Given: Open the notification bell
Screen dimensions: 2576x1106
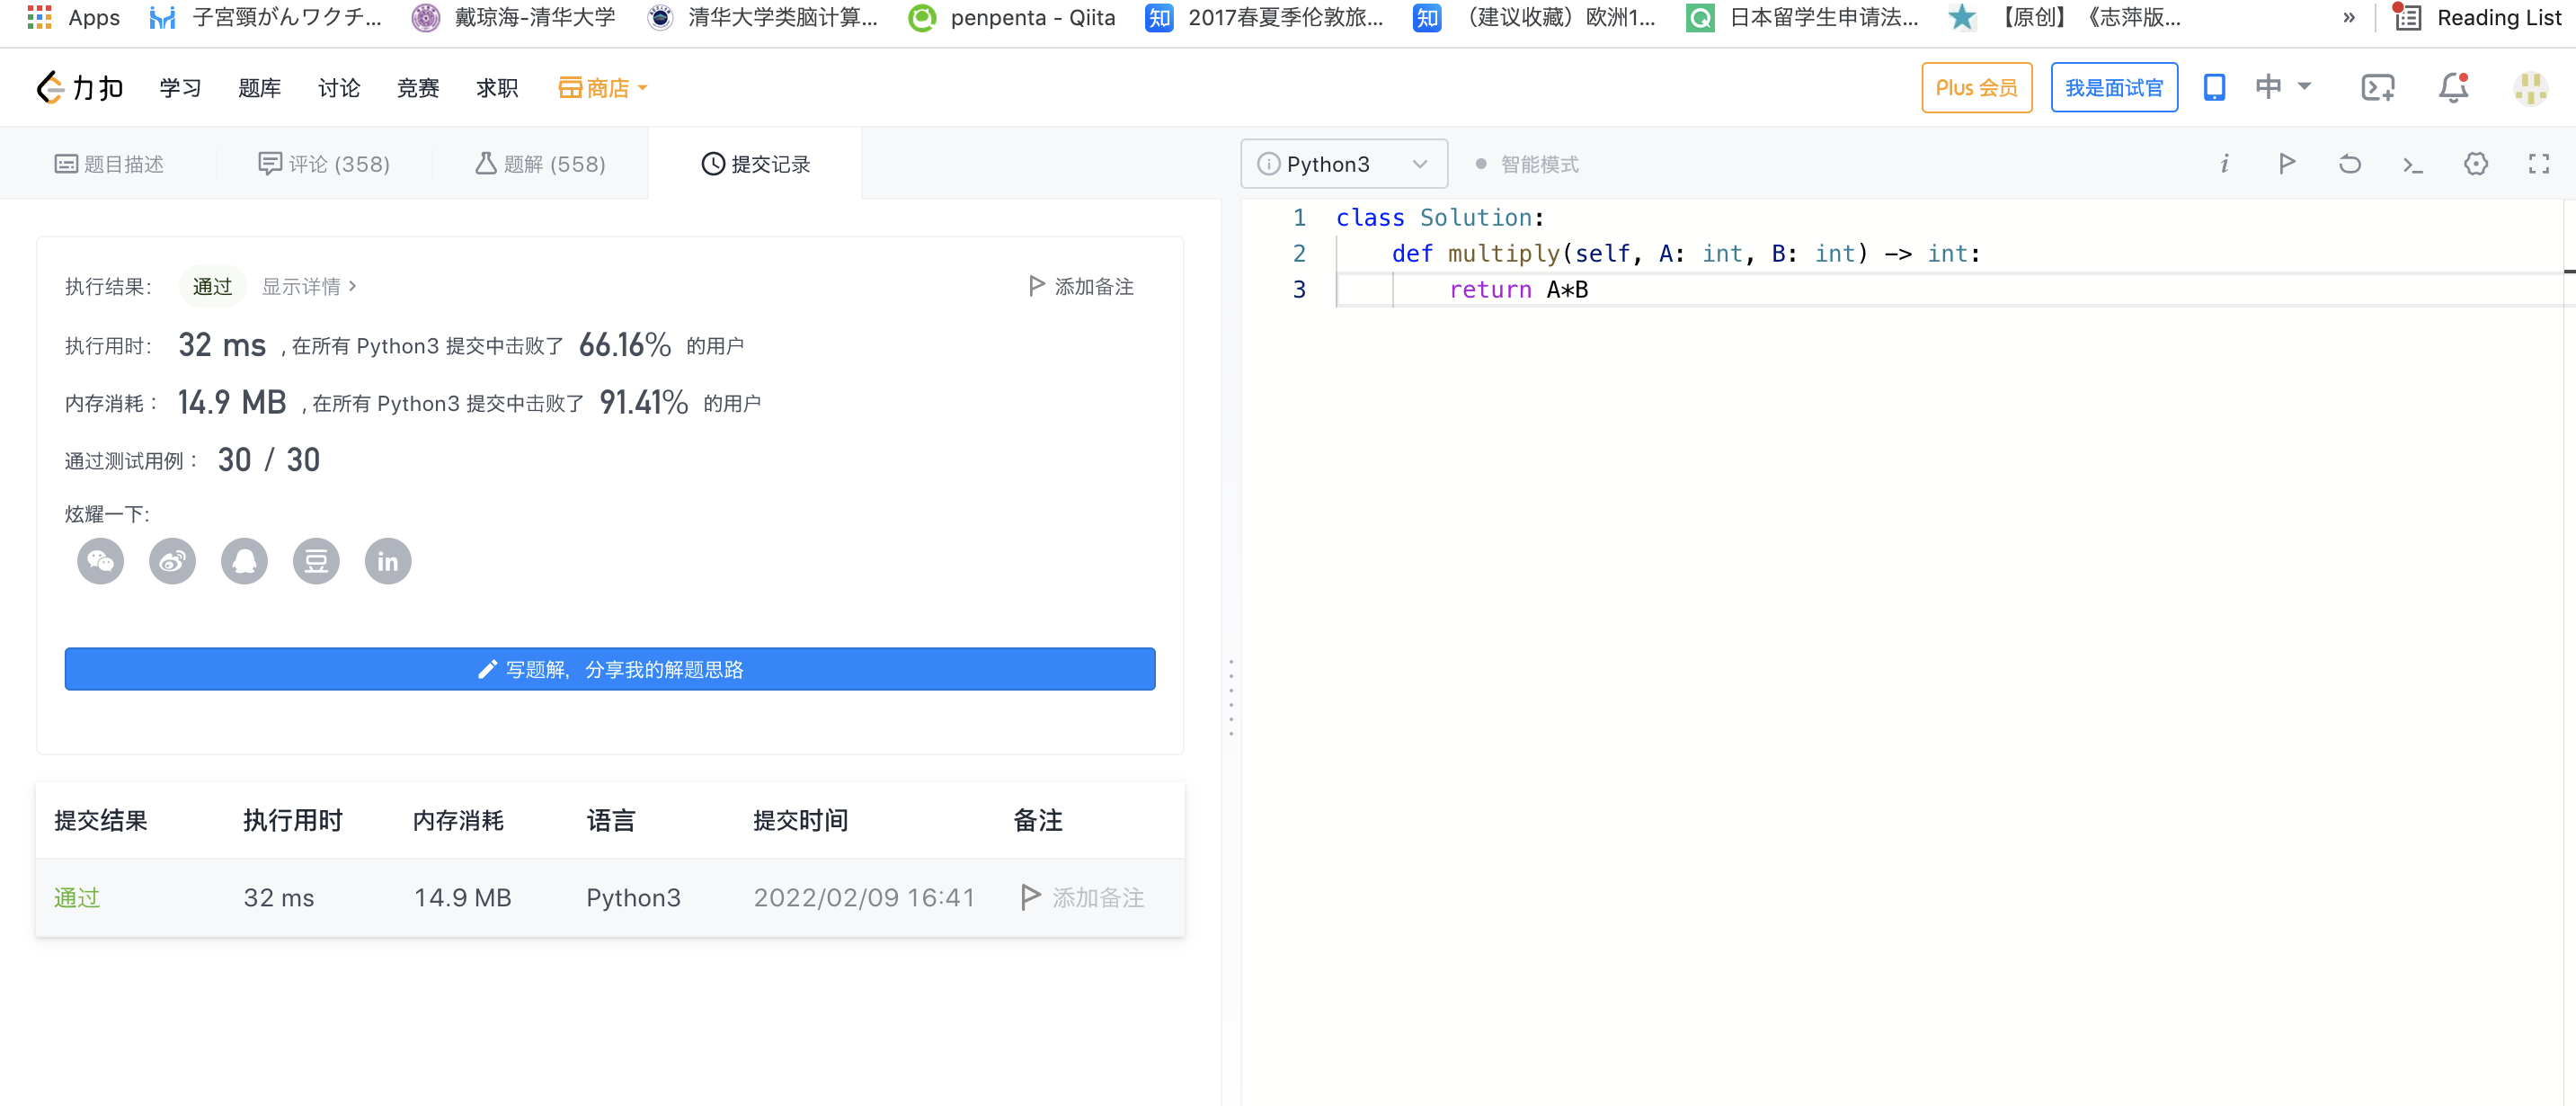Looking at the screenshot, I should click(2453, 88).
